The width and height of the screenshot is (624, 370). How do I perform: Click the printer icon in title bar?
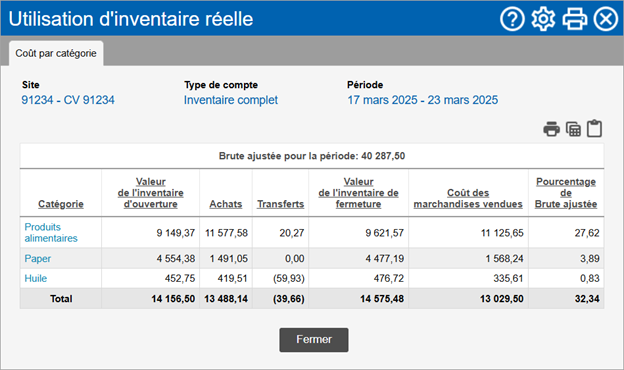[x=575, y=19]
